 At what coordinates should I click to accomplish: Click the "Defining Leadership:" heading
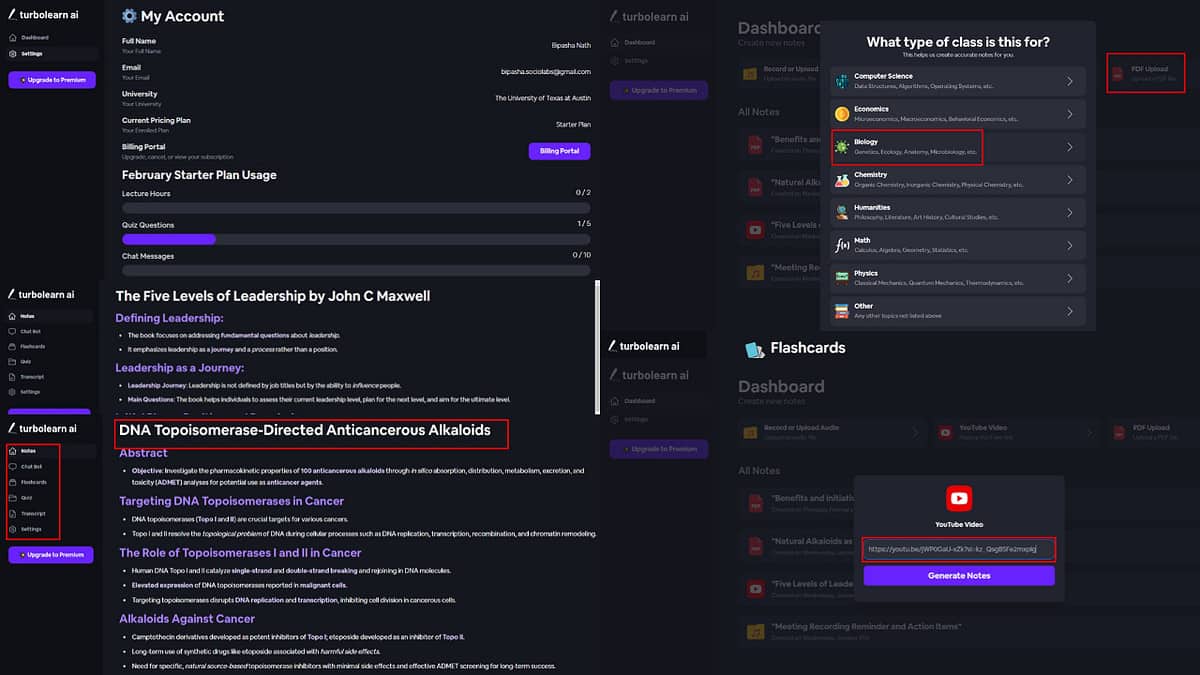[x=169, y=318]
